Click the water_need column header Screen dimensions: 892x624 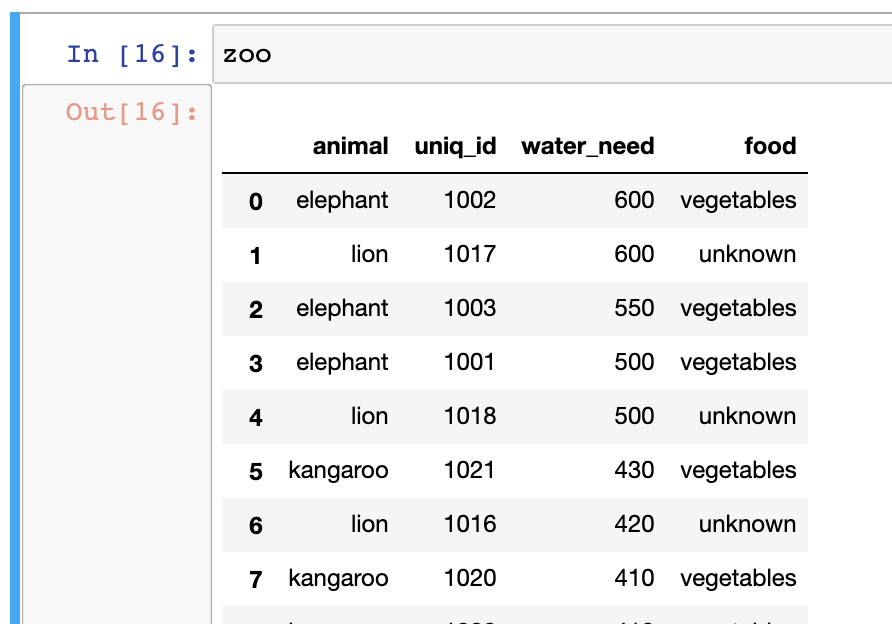(587, 146)
